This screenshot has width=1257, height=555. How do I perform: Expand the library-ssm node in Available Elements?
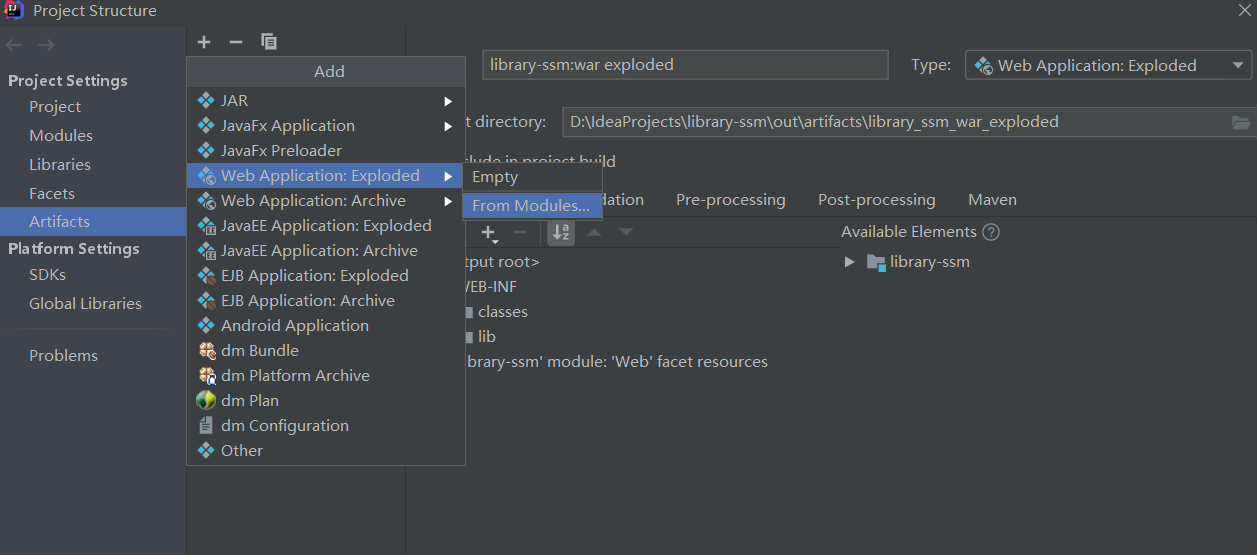(850, 262)
